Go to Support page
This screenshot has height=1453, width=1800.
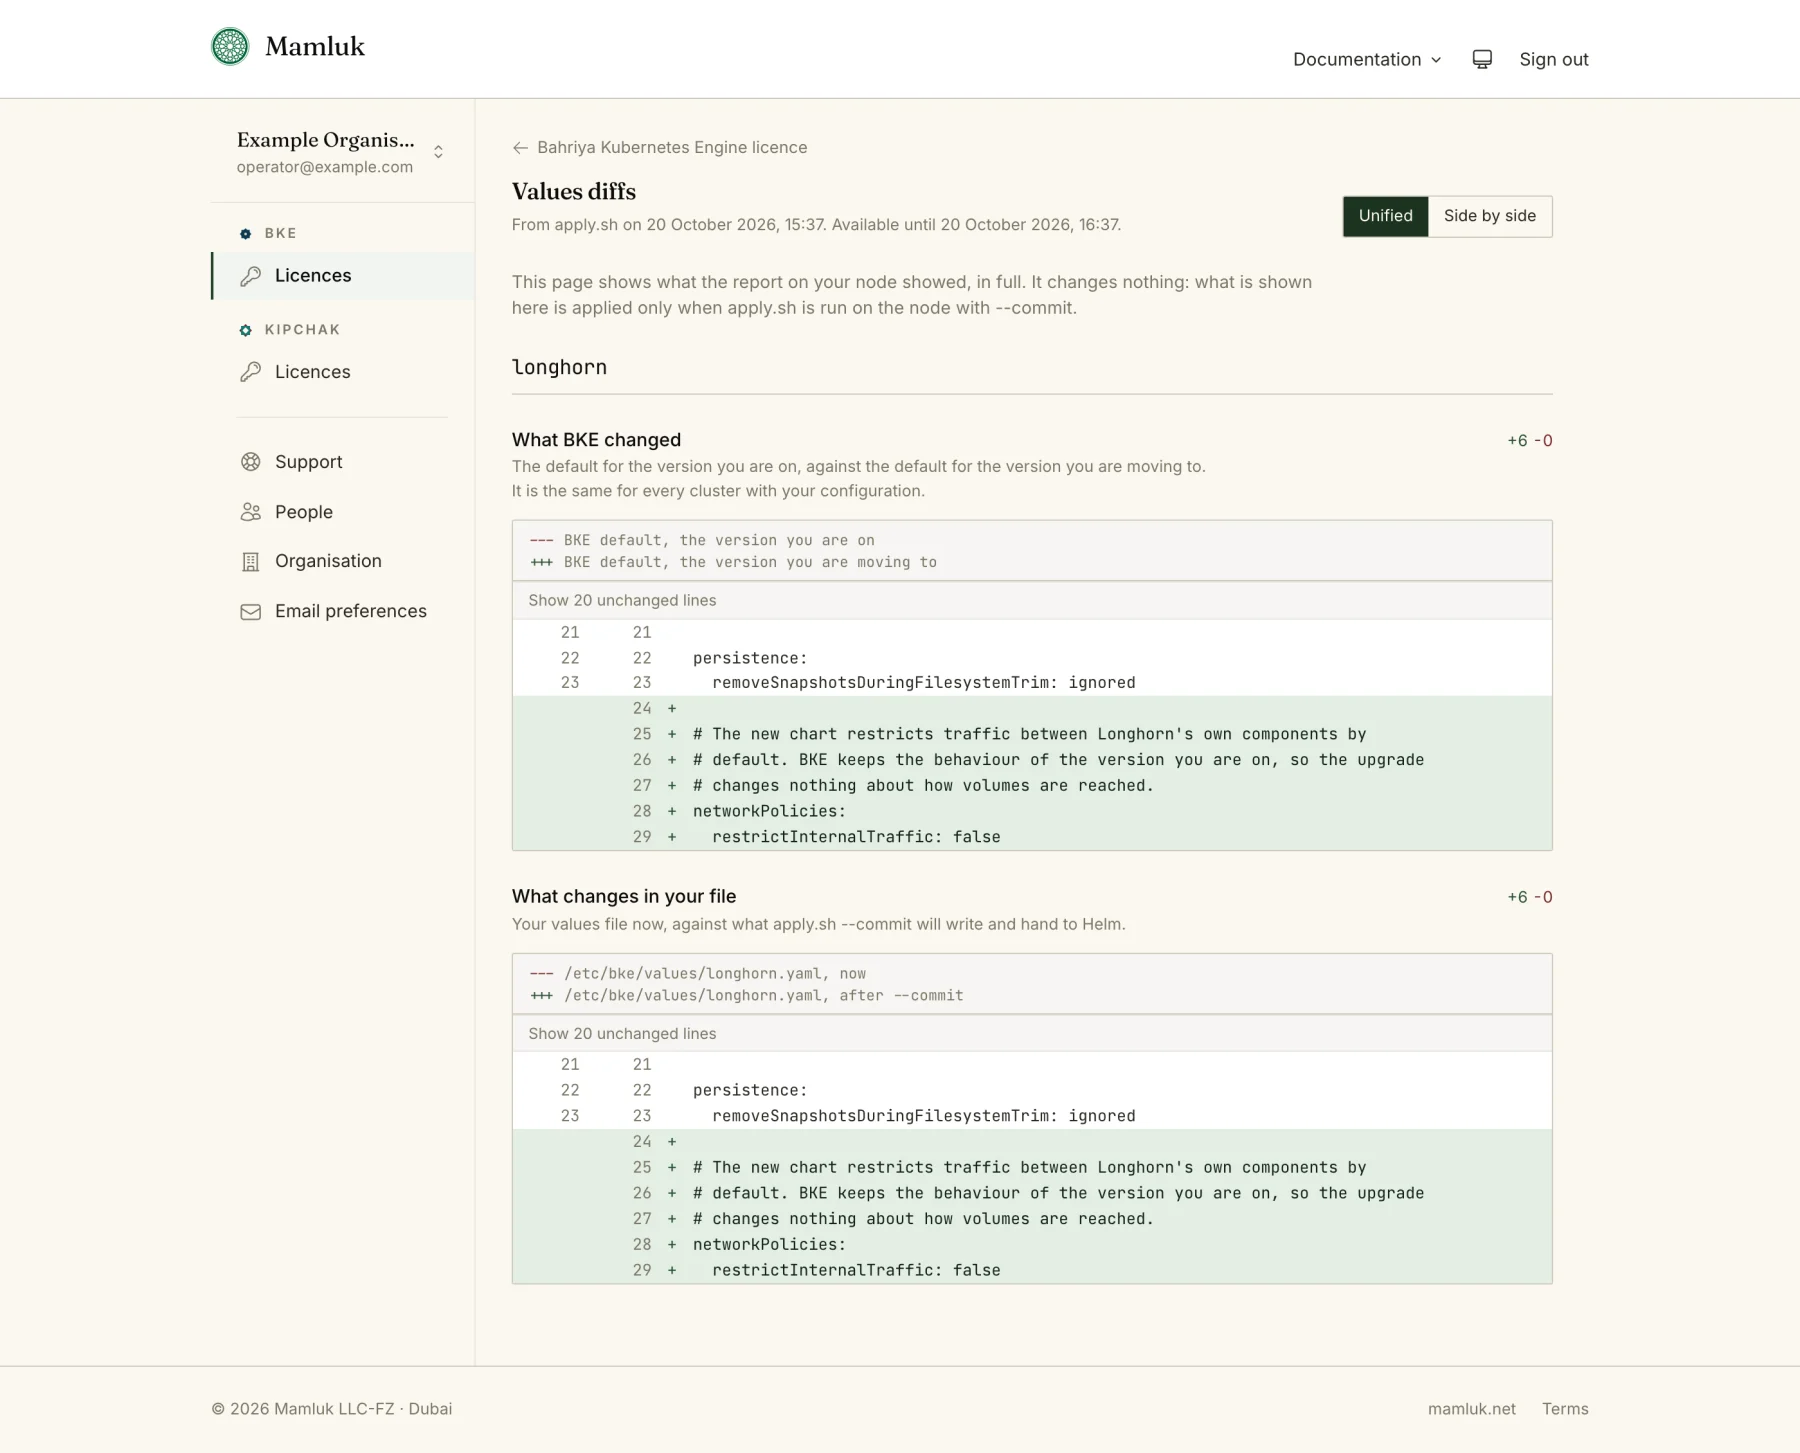(x=309, y=462)
